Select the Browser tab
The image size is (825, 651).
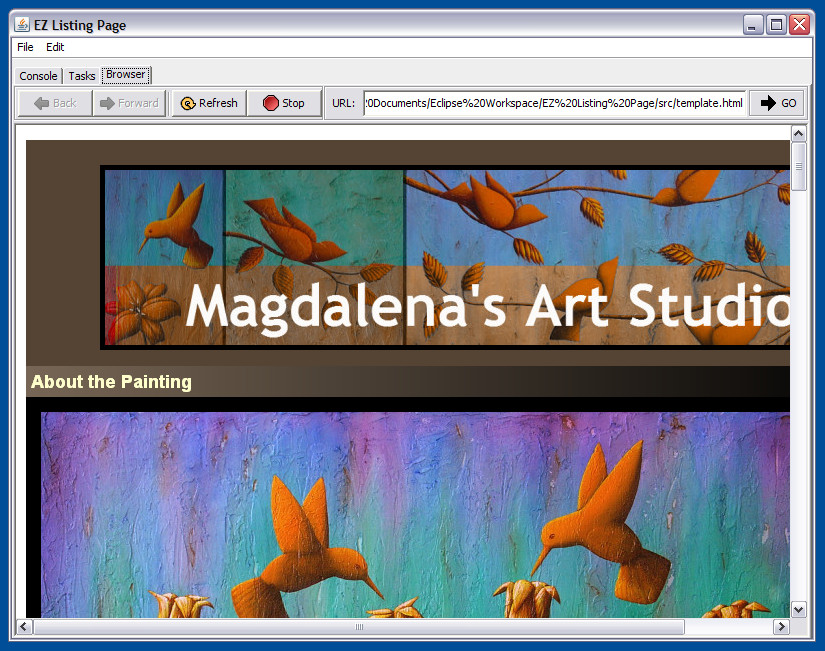coord(126,75)
